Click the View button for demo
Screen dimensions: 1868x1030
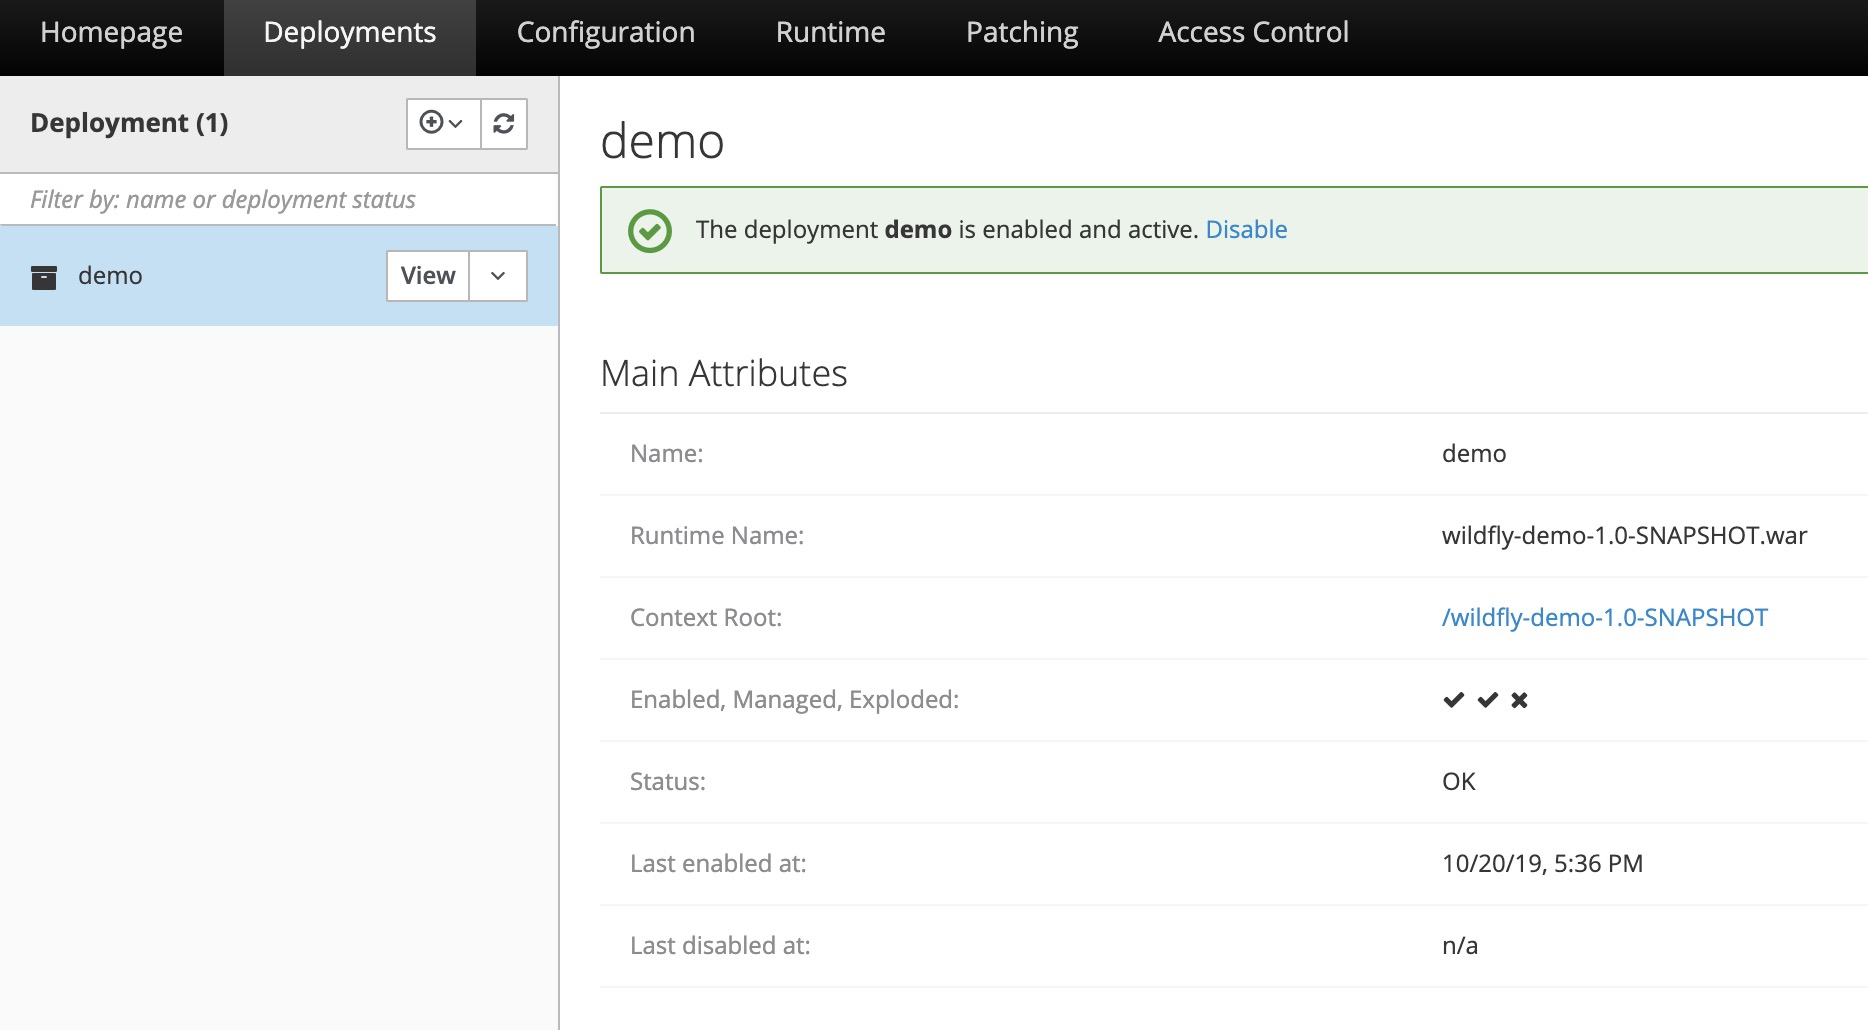[x=428, y=276]
